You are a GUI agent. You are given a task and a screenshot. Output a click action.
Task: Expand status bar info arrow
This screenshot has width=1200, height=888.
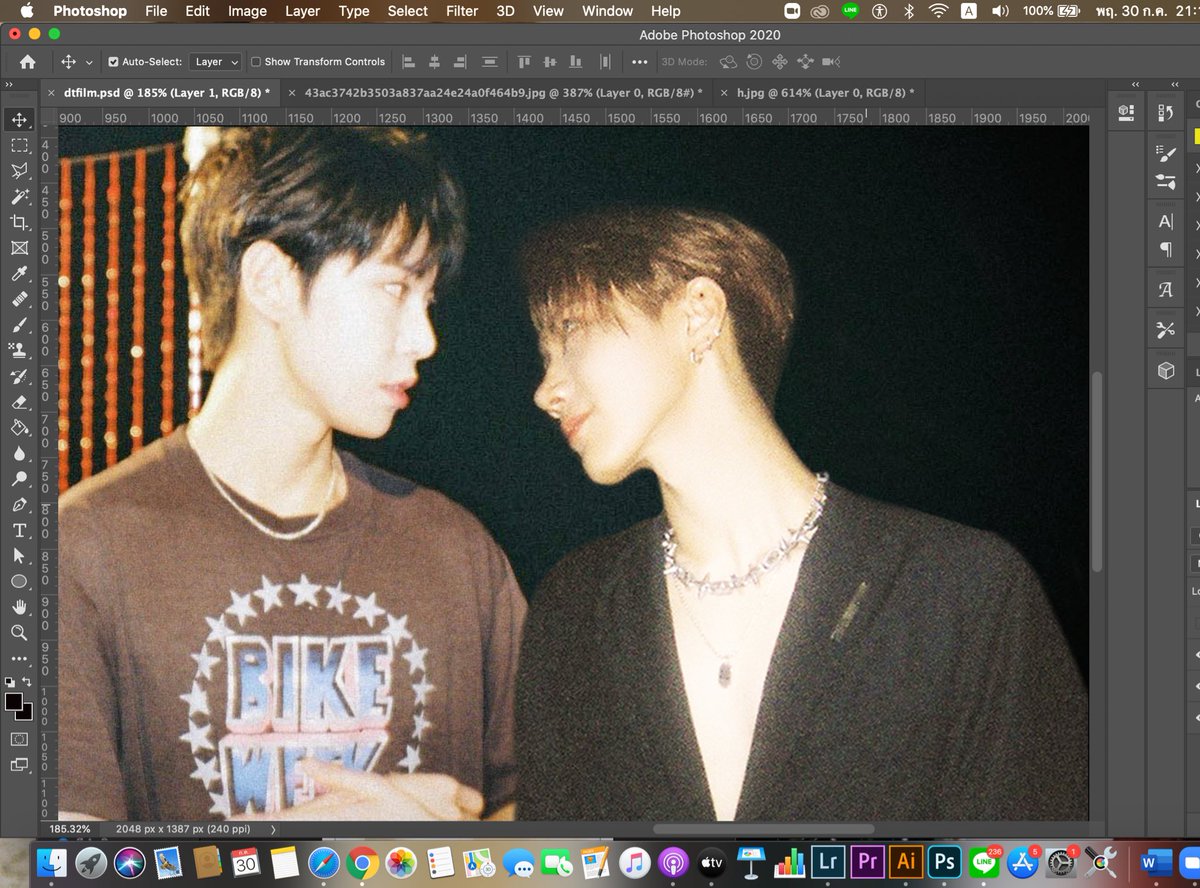click(273, 829)
